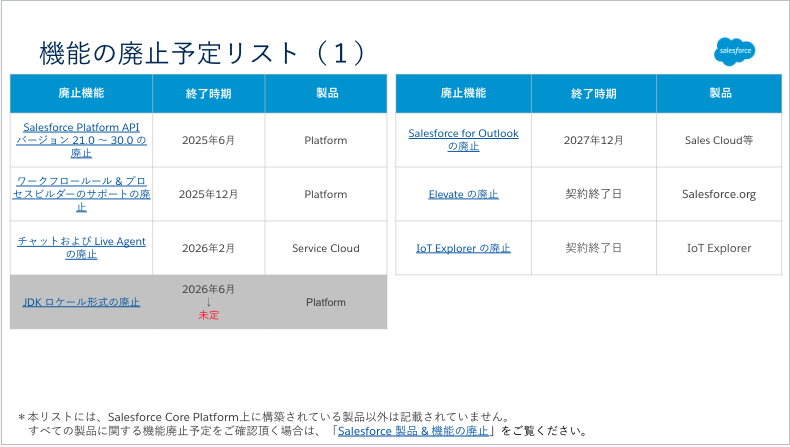Open the Salesforce Platform API バージョン 21.0～30.0 の廃止 link
The width and height of the screenshot is (790, 447).
click(x=81, y=140)
